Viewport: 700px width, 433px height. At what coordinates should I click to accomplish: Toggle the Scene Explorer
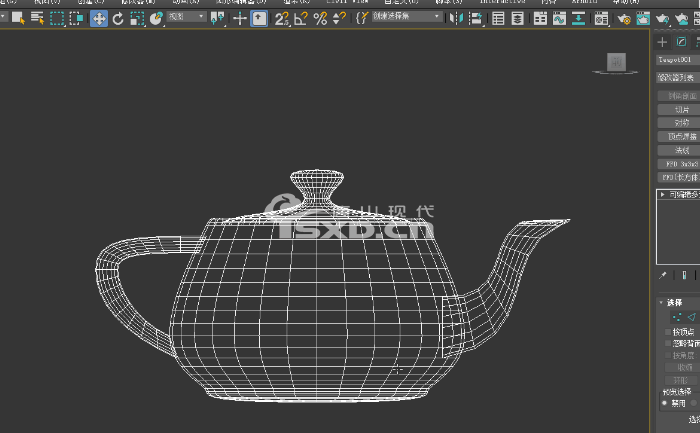pos(498,18)
